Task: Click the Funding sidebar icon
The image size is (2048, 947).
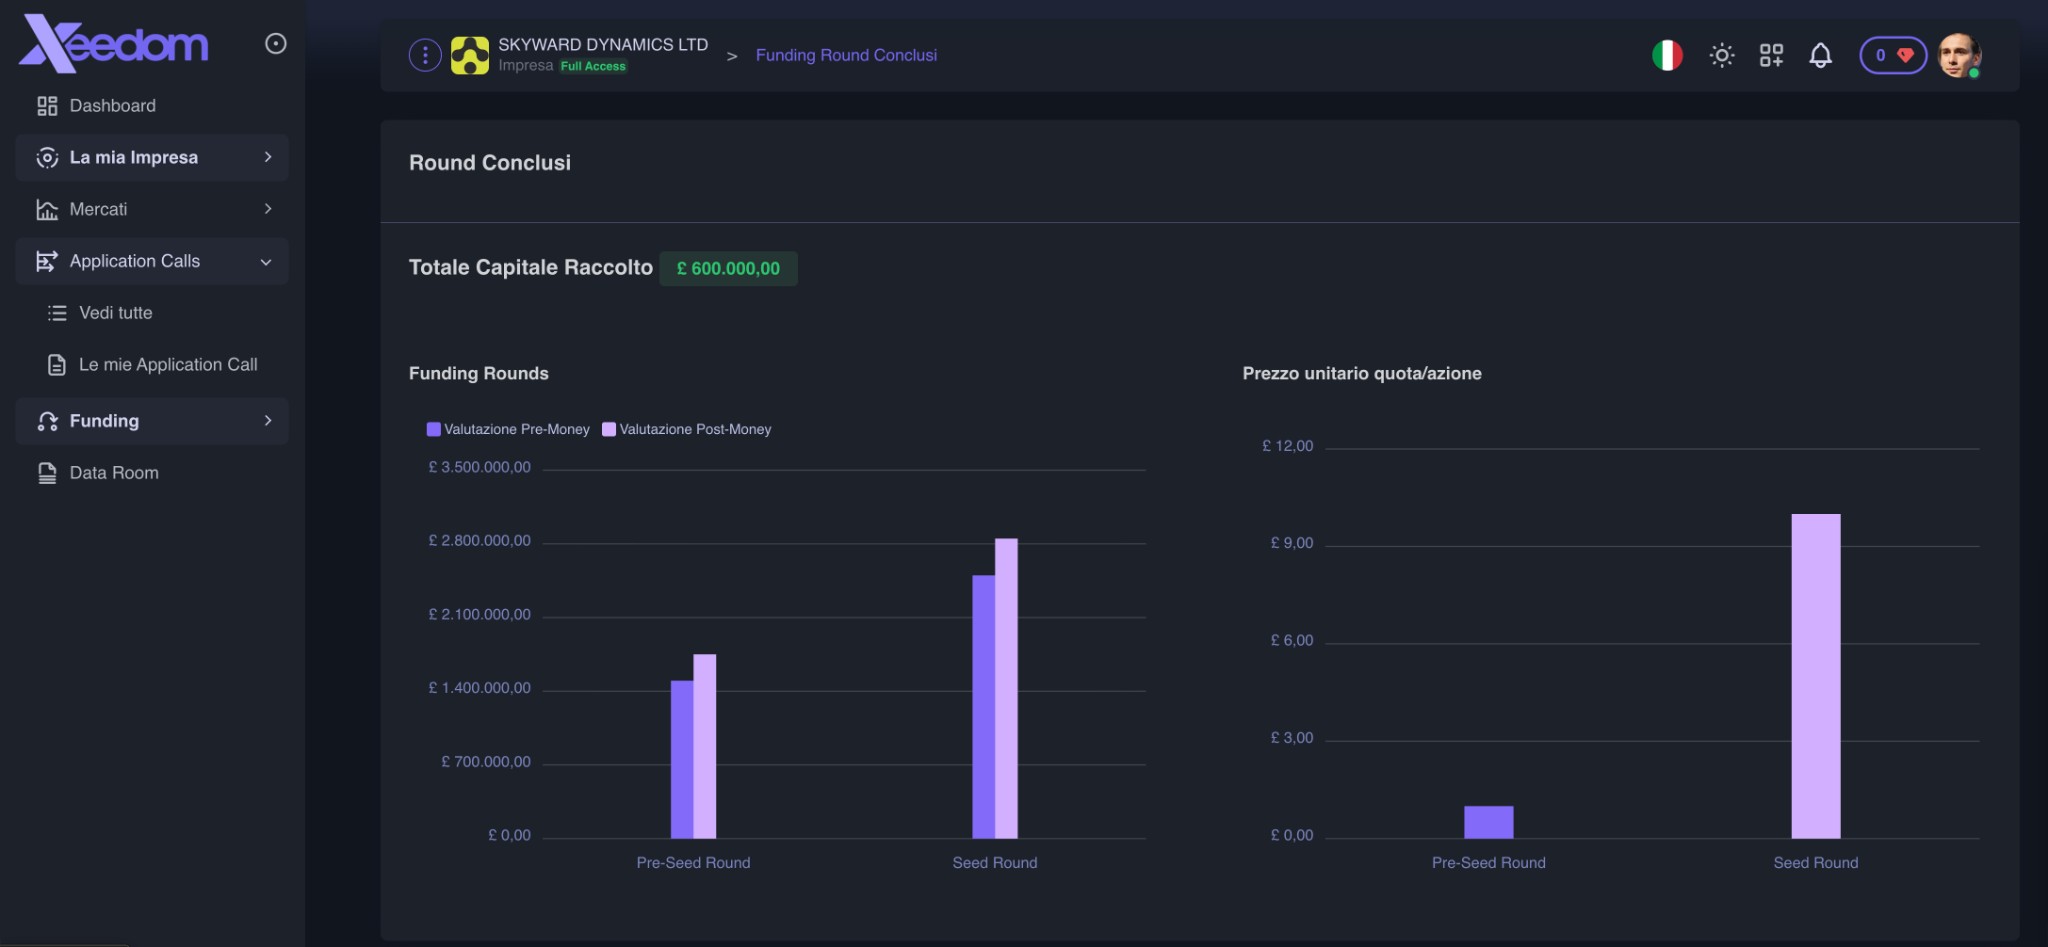Action: (x=47, y=421)
